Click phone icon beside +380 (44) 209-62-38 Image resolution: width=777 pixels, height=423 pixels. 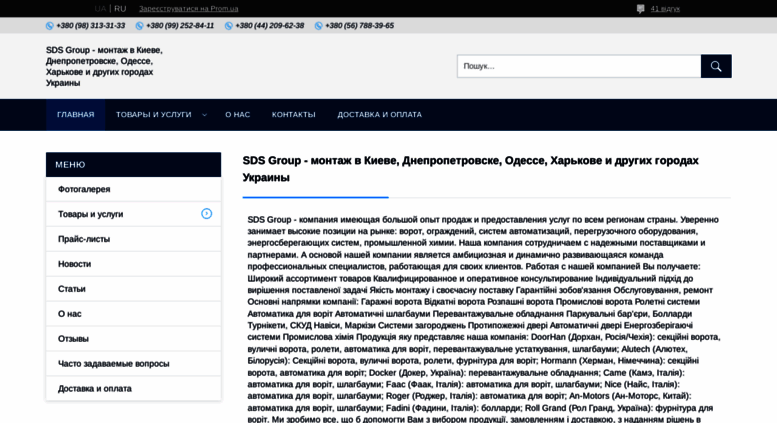point(228,26)
